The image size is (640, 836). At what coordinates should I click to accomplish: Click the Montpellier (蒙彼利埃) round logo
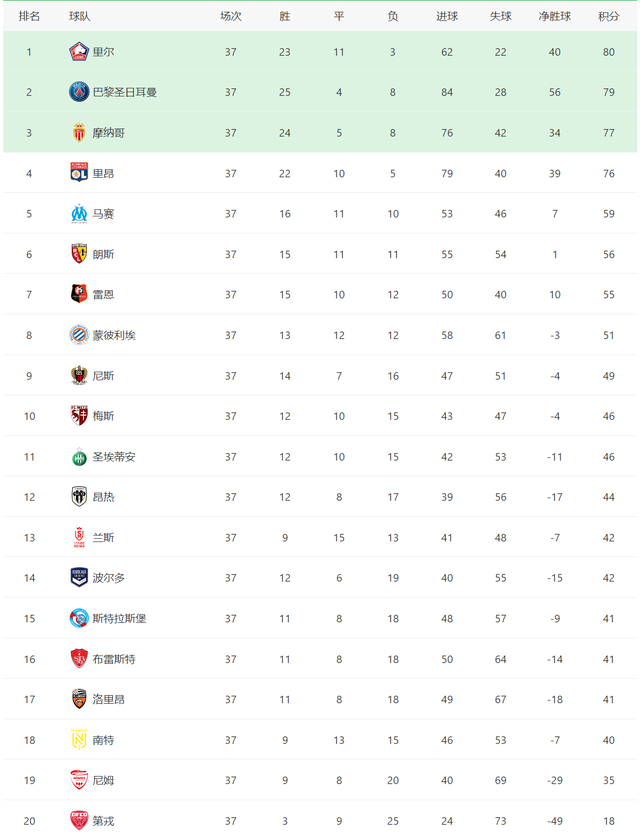pyautogui.click(x=79, y=335)
